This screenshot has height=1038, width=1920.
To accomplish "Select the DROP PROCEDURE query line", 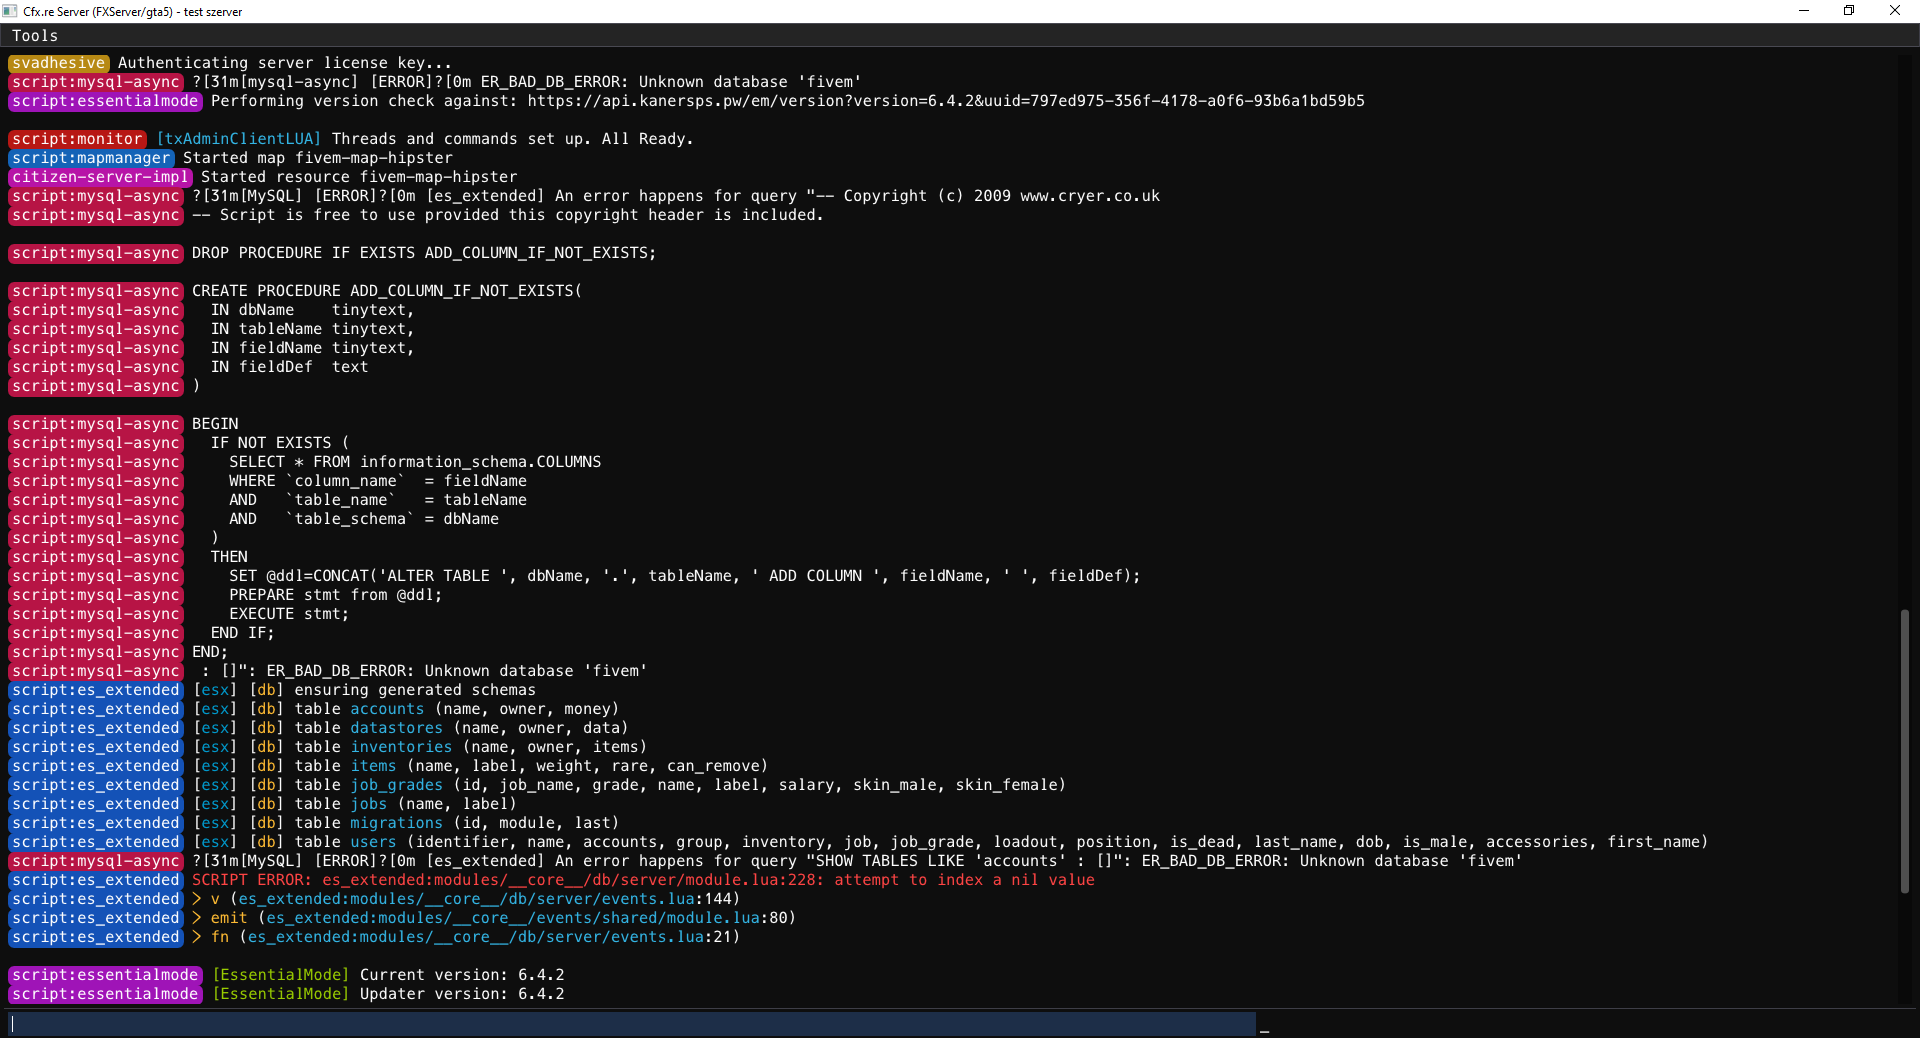I will (x=420, y=253).
